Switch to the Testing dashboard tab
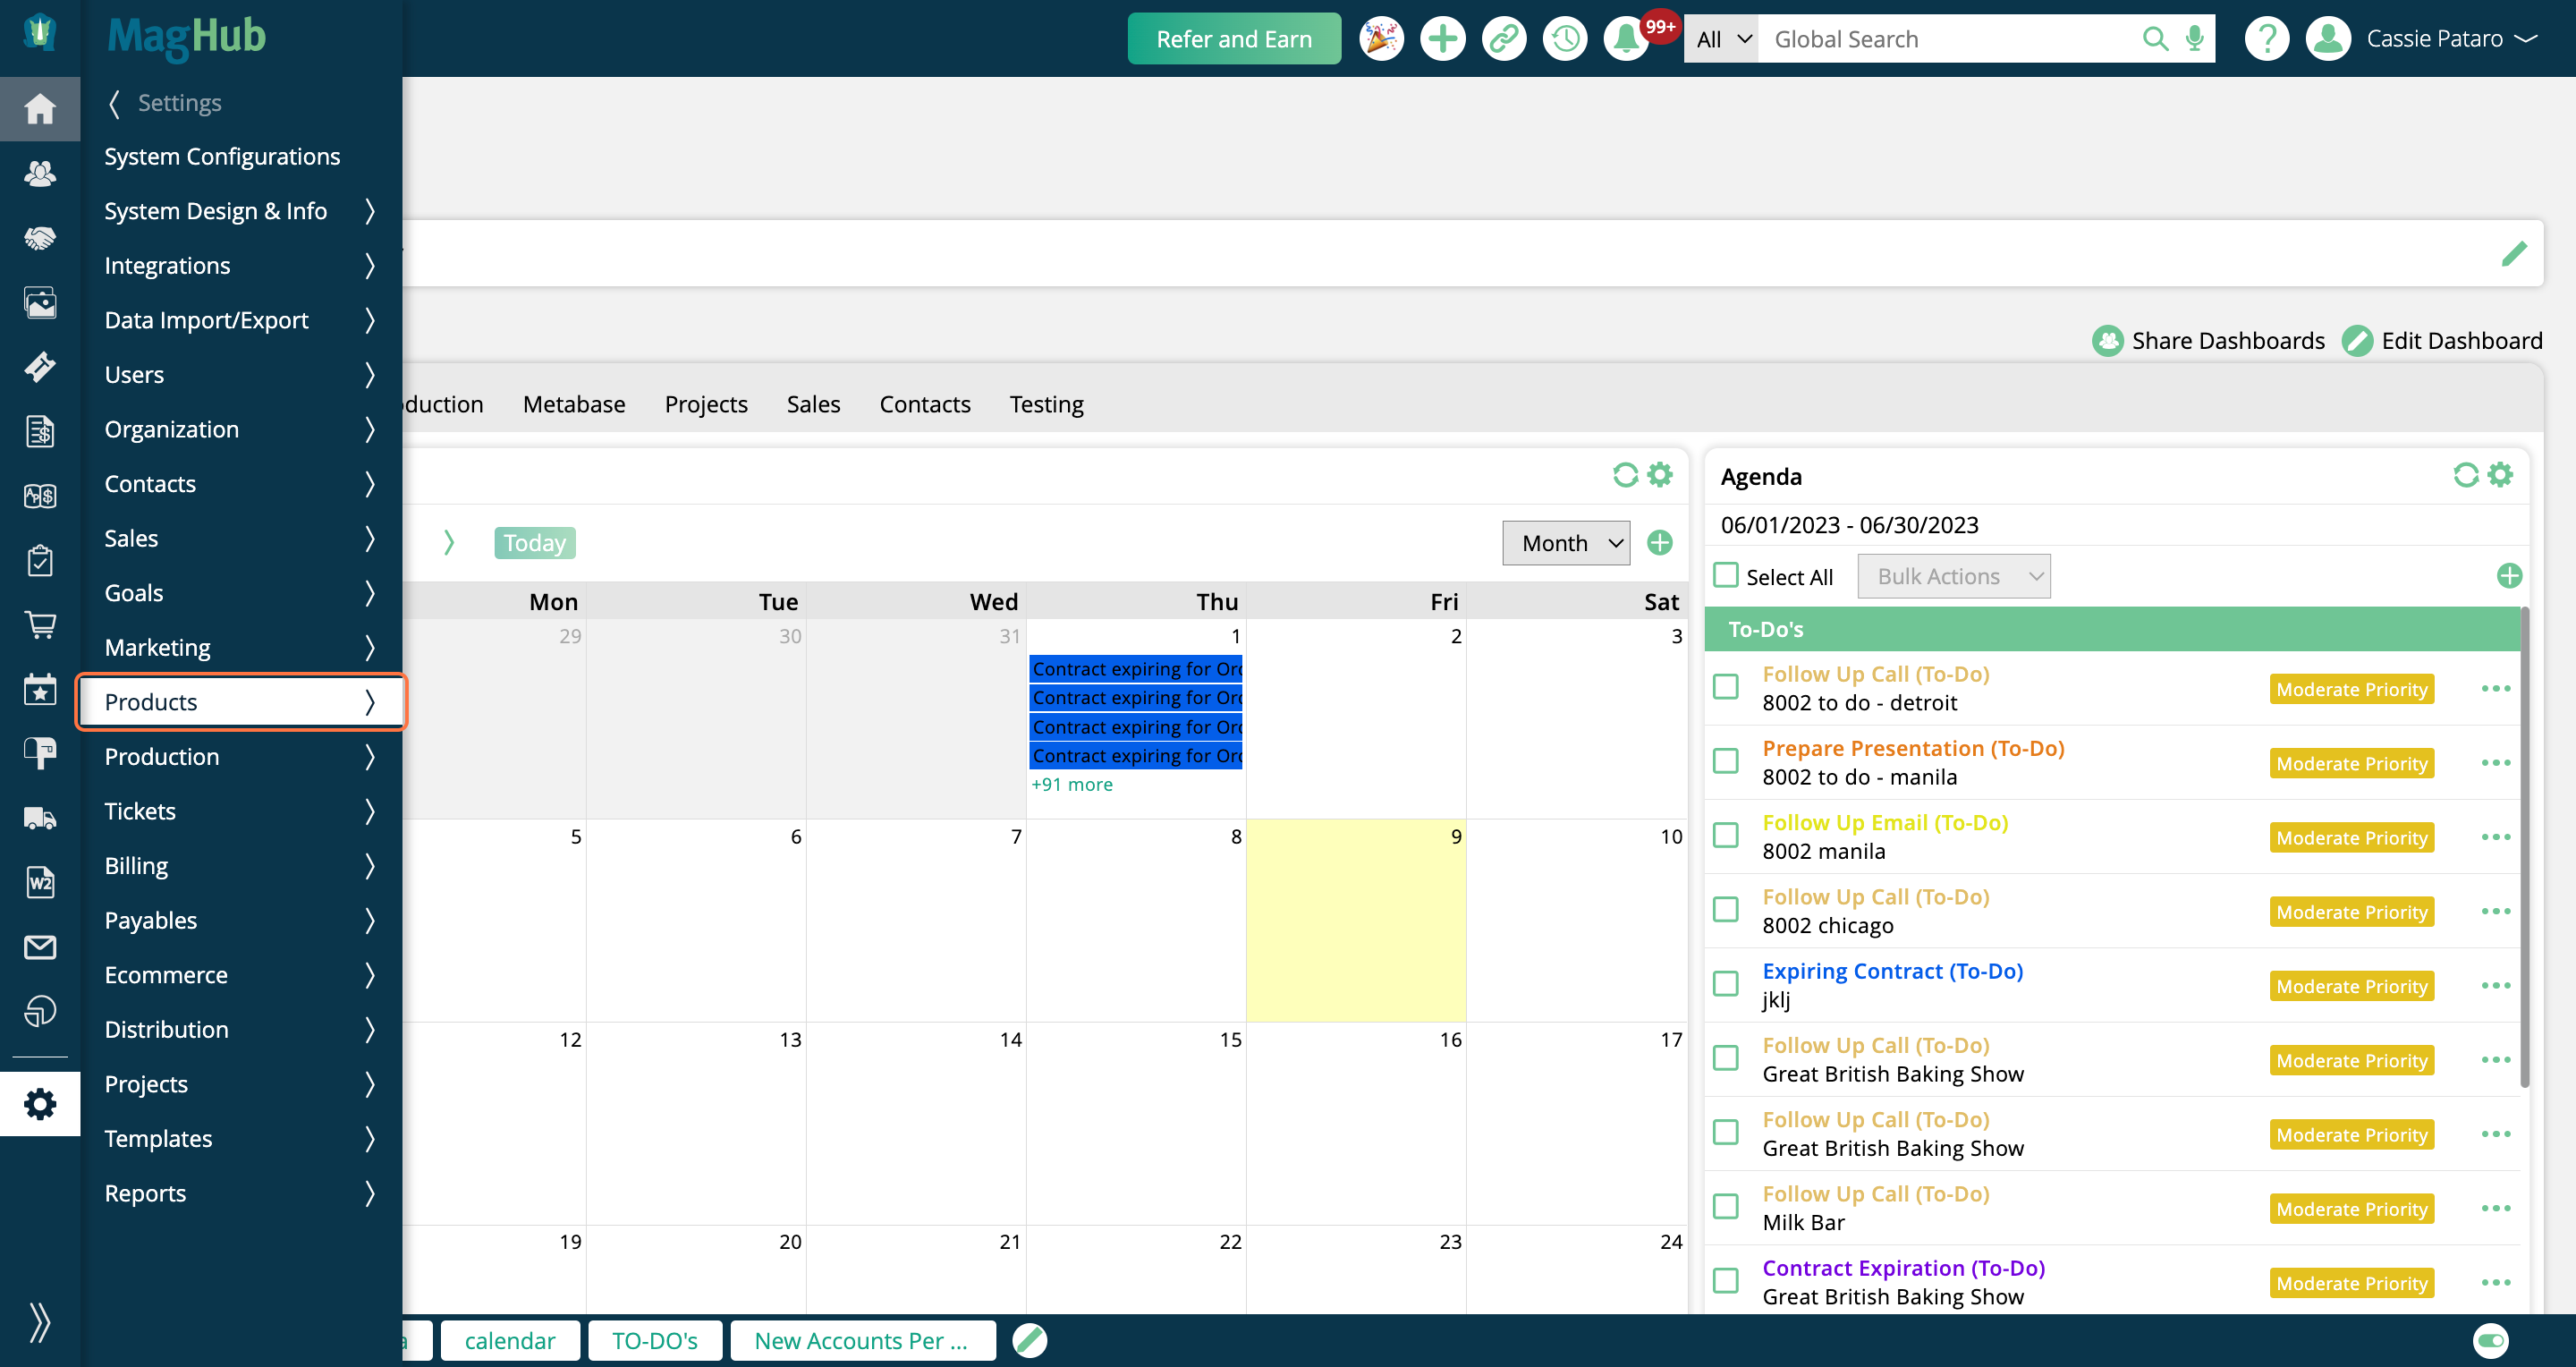The image size is (2576, 1367). (x=1046, y=404)
